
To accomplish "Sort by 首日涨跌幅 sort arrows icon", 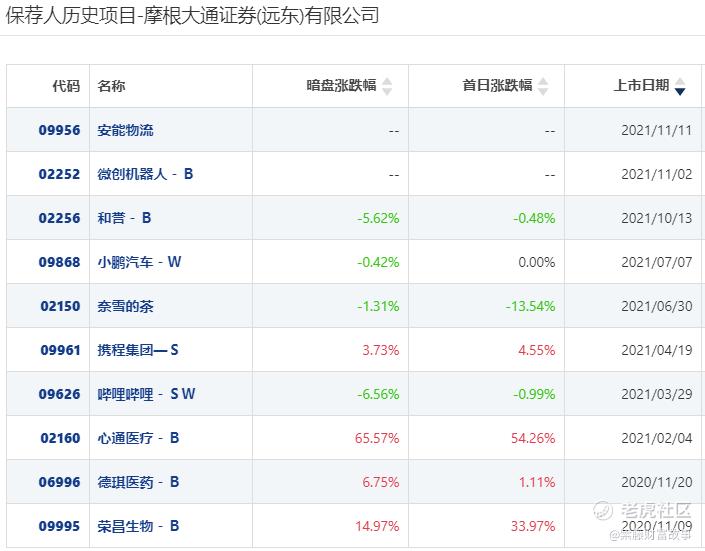I will 544,87.
